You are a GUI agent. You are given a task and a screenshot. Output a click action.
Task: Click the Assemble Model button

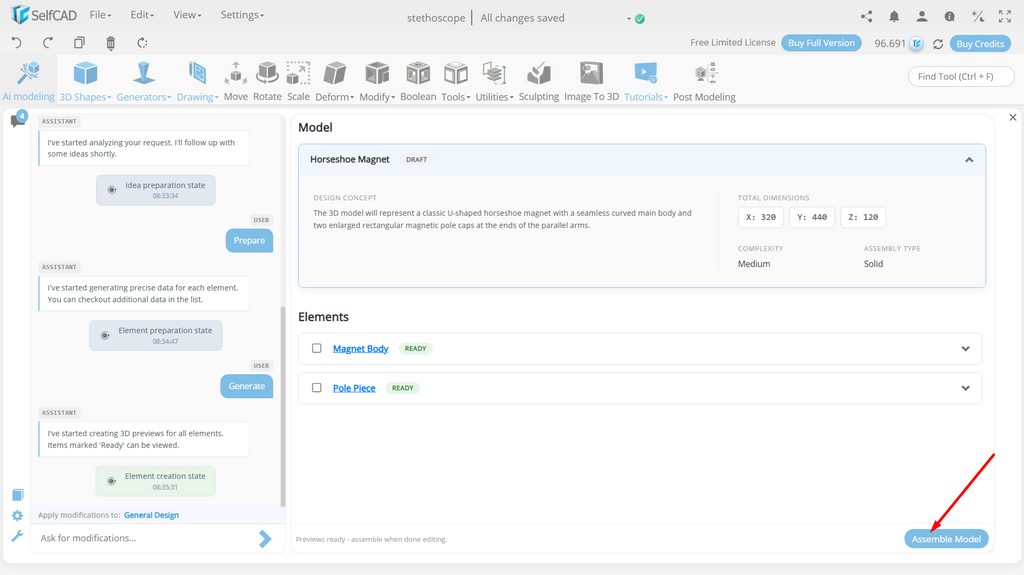(946, 539)
